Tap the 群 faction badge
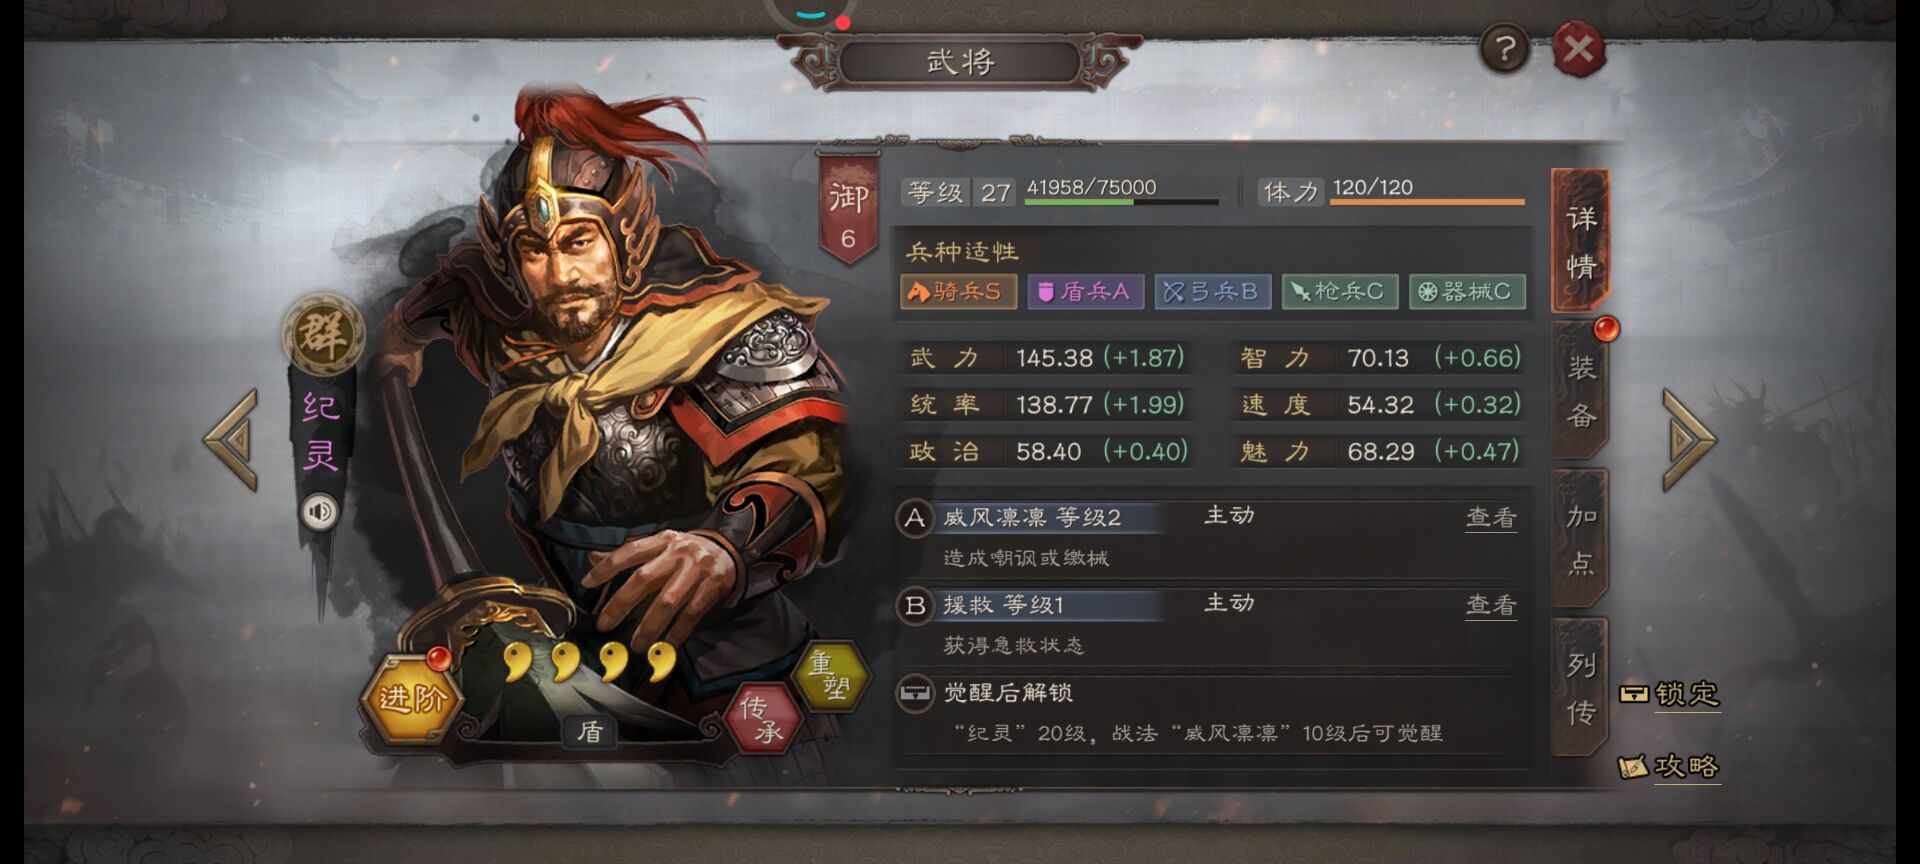The height and width of the screenshot is (864, 1920). point(322,334)
